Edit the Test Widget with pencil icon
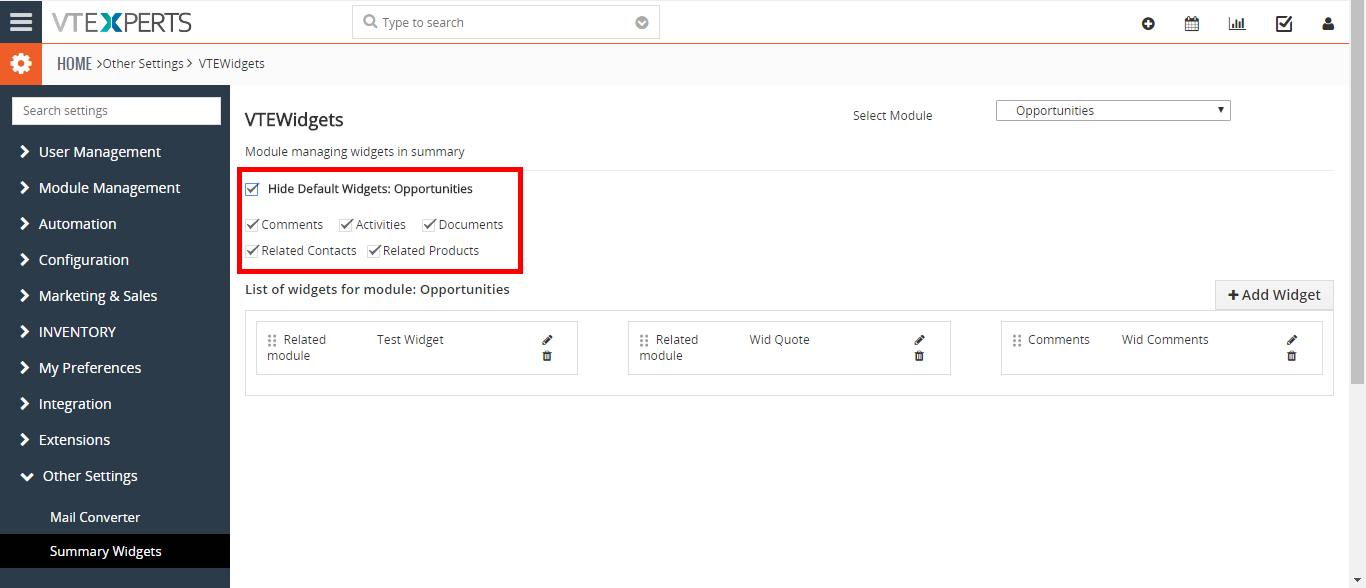 (547, 340)
